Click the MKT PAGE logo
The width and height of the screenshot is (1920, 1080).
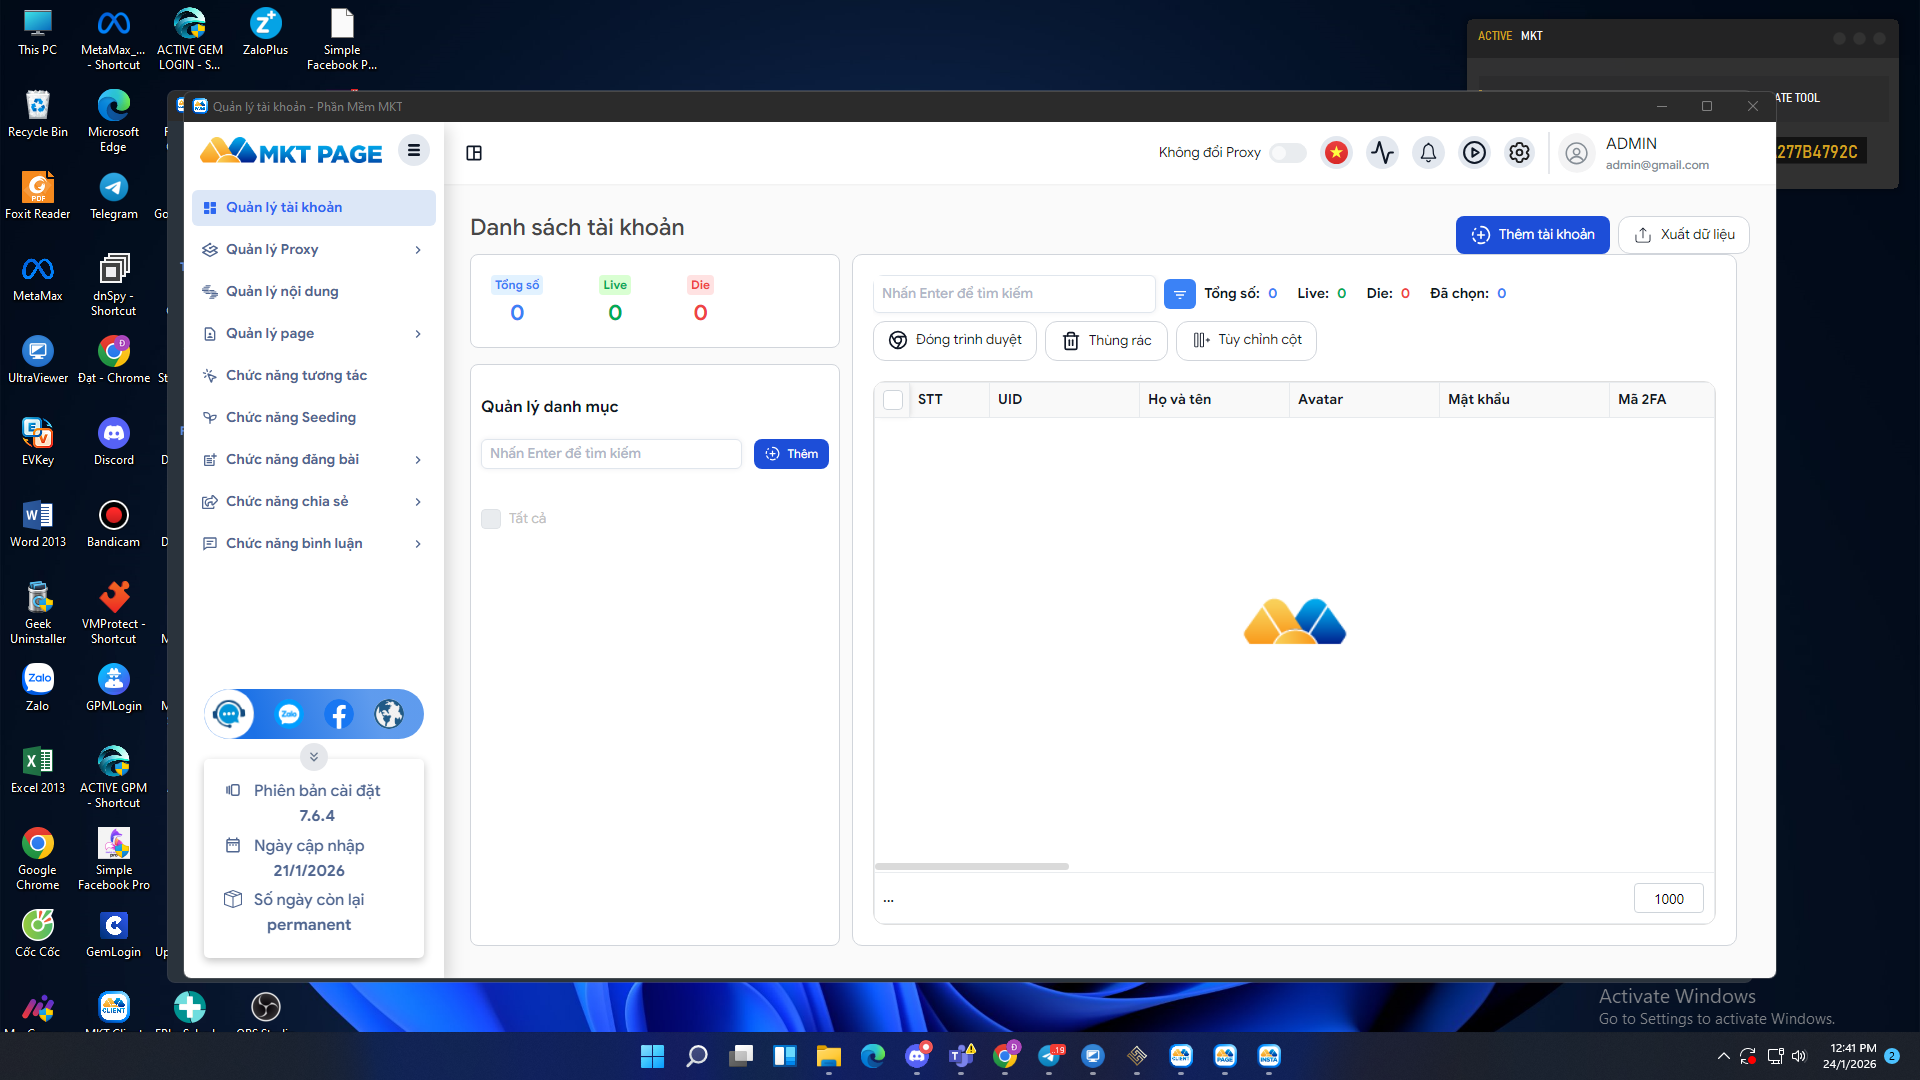click(291, 152)
